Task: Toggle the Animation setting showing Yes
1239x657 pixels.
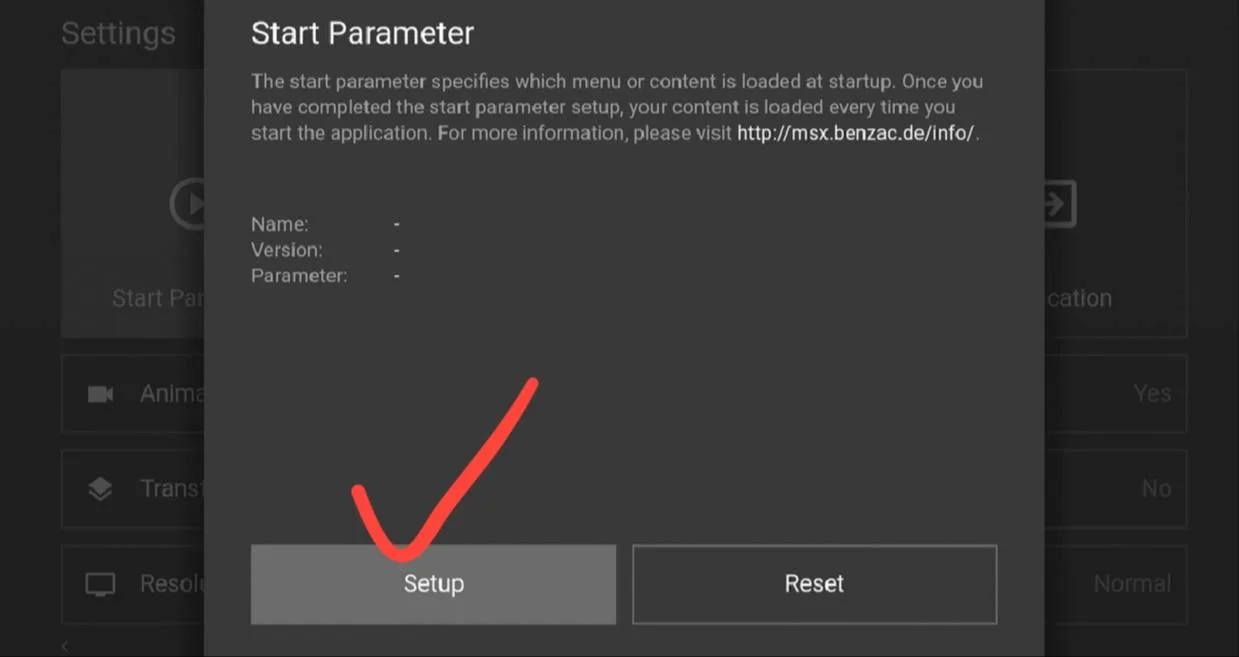Action: pos(1152,394)
